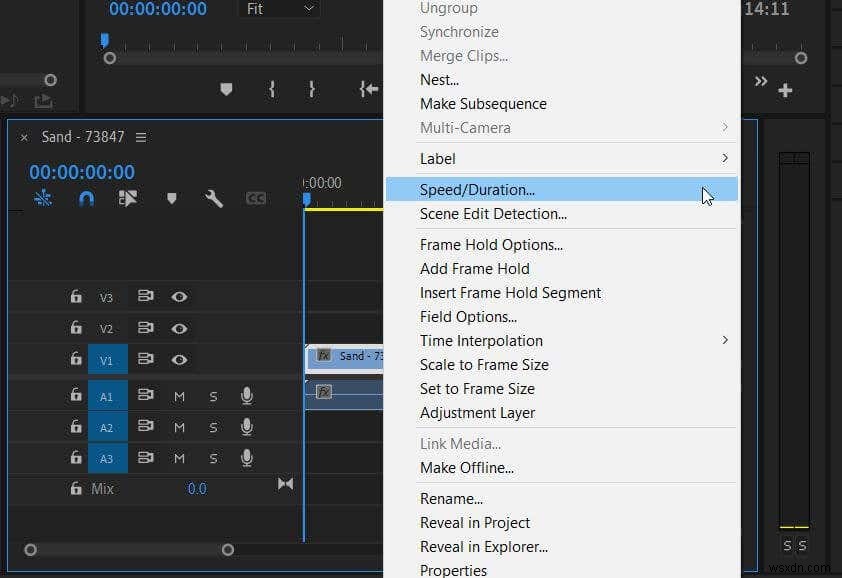Click the Add Marker icon in timeline

pos(171,198)
